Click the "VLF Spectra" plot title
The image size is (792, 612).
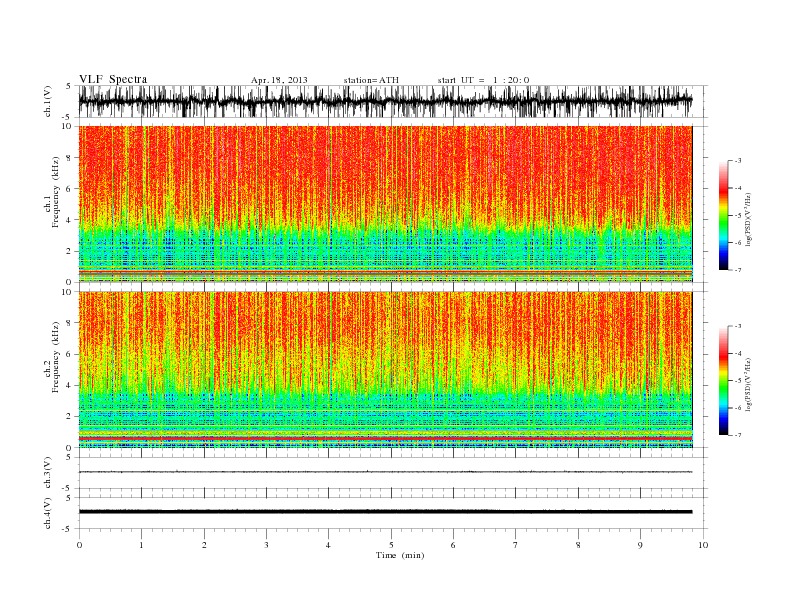tap(113, 79)
